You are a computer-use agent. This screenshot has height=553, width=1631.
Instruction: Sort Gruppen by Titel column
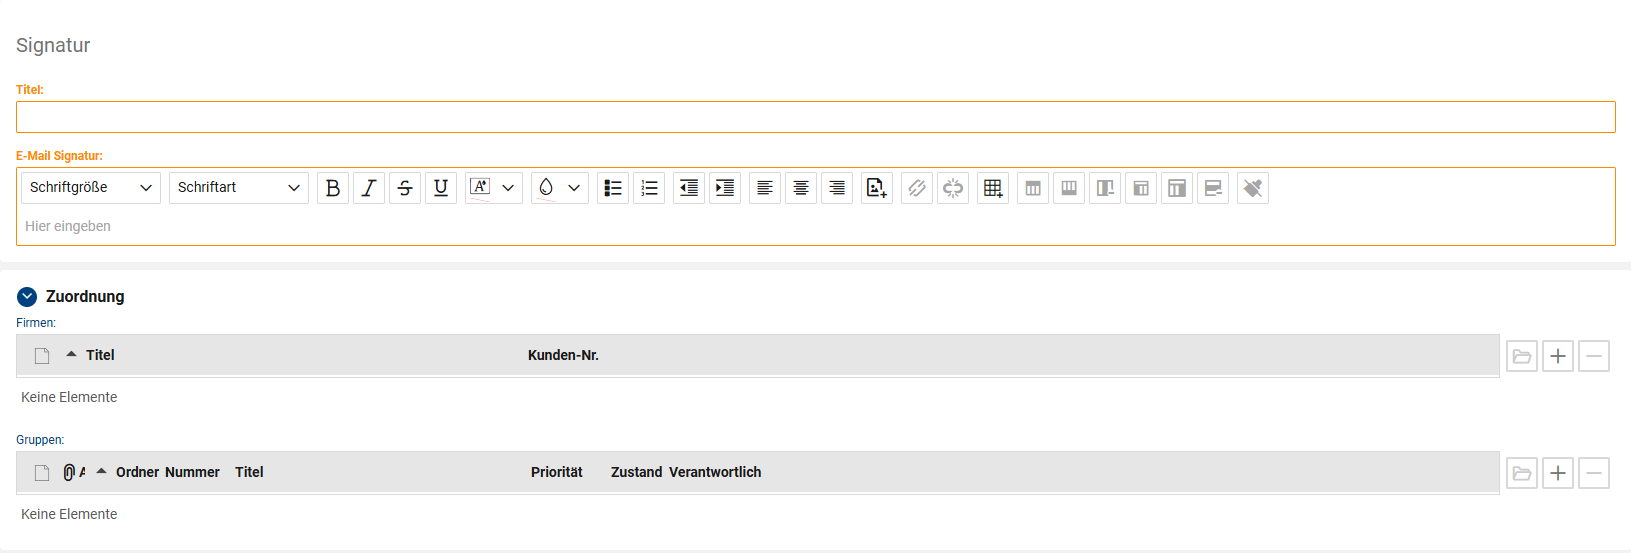pos(249,472)
